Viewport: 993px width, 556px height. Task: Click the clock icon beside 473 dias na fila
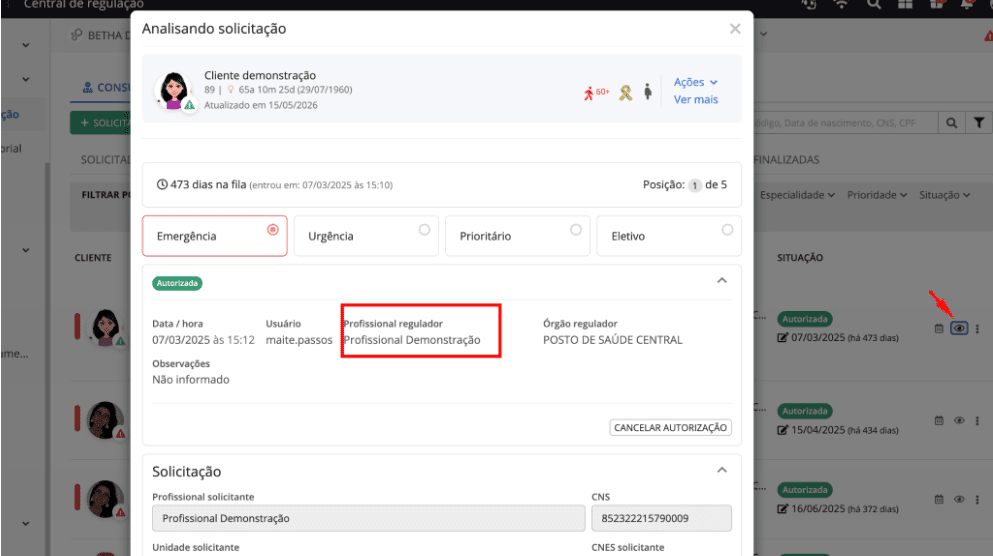point(162,184)
